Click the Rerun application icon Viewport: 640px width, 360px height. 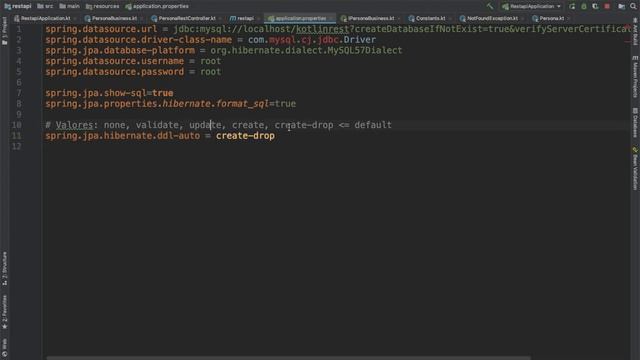572,6
